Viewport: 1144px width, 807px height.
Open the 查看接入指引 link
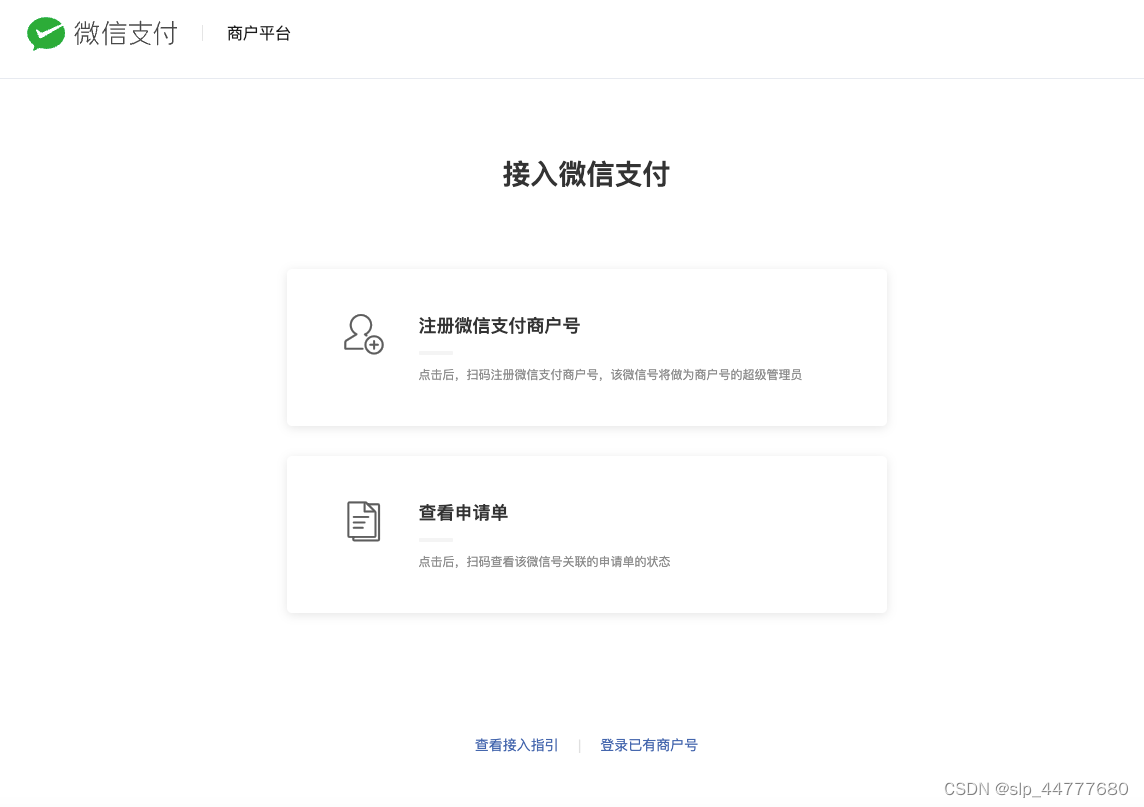point(517,745)
